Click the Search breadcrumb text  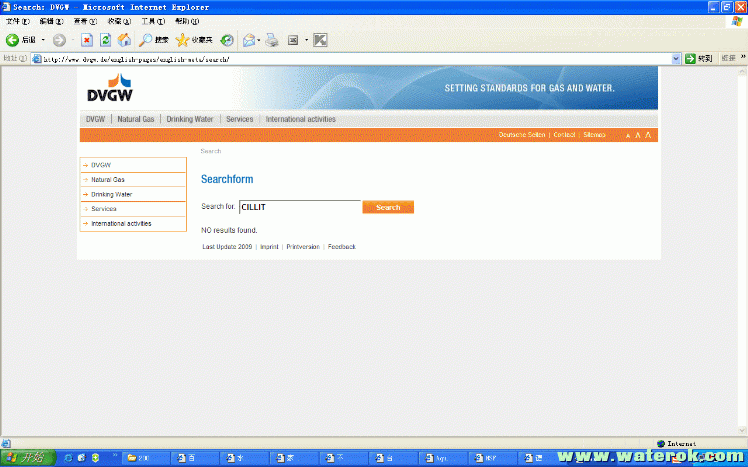(x=210, y=151)
